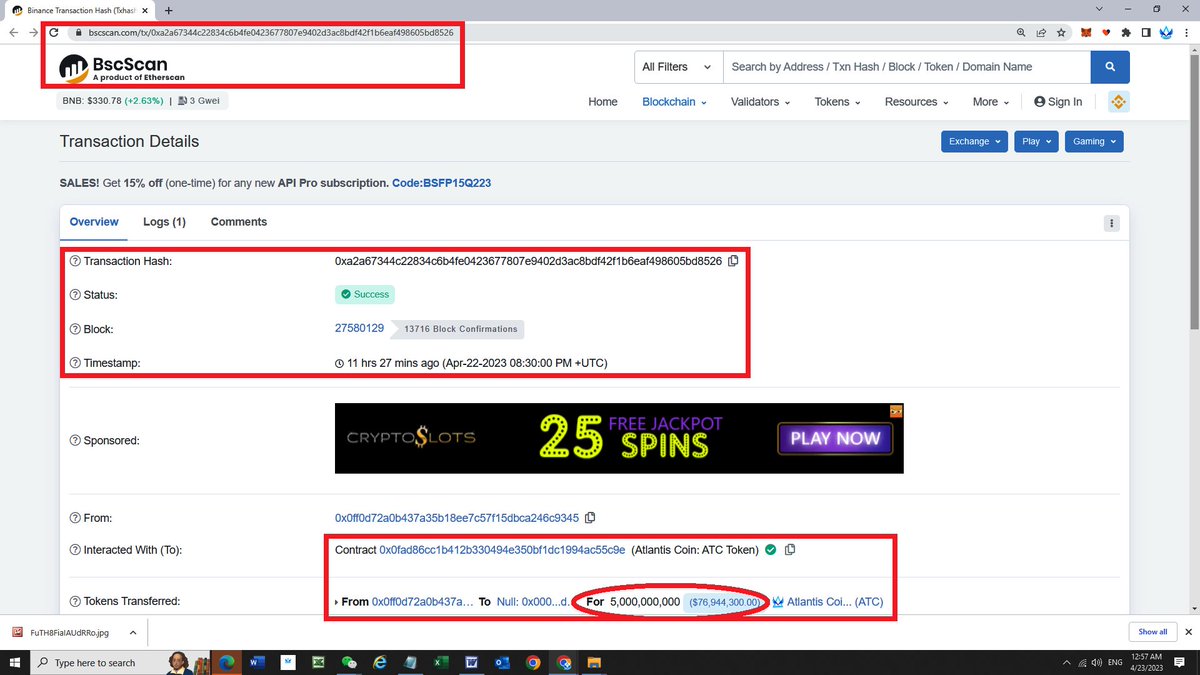Open the Gaming dropdown button

pos(1094,142)
